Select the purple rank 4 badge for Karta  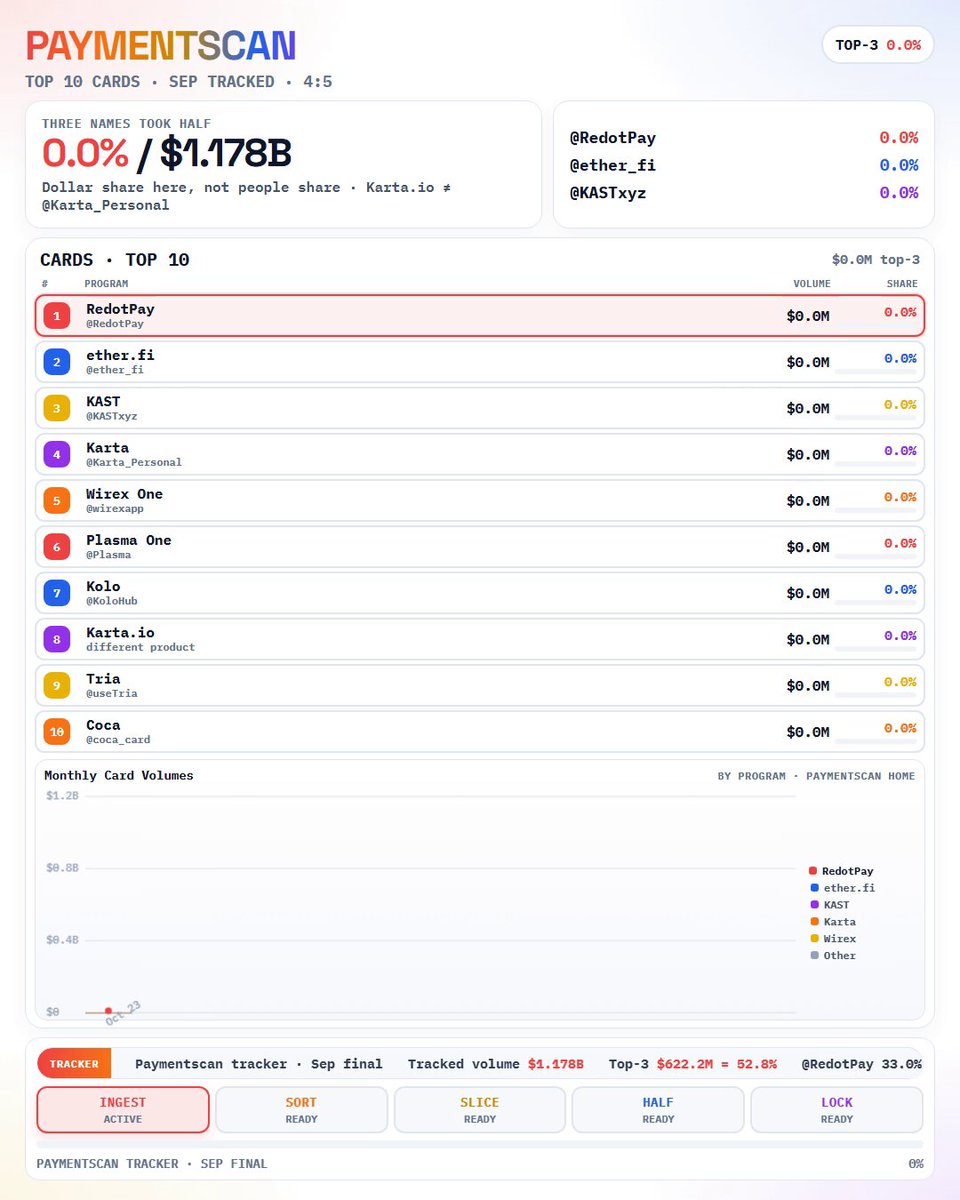click(57, 454)
